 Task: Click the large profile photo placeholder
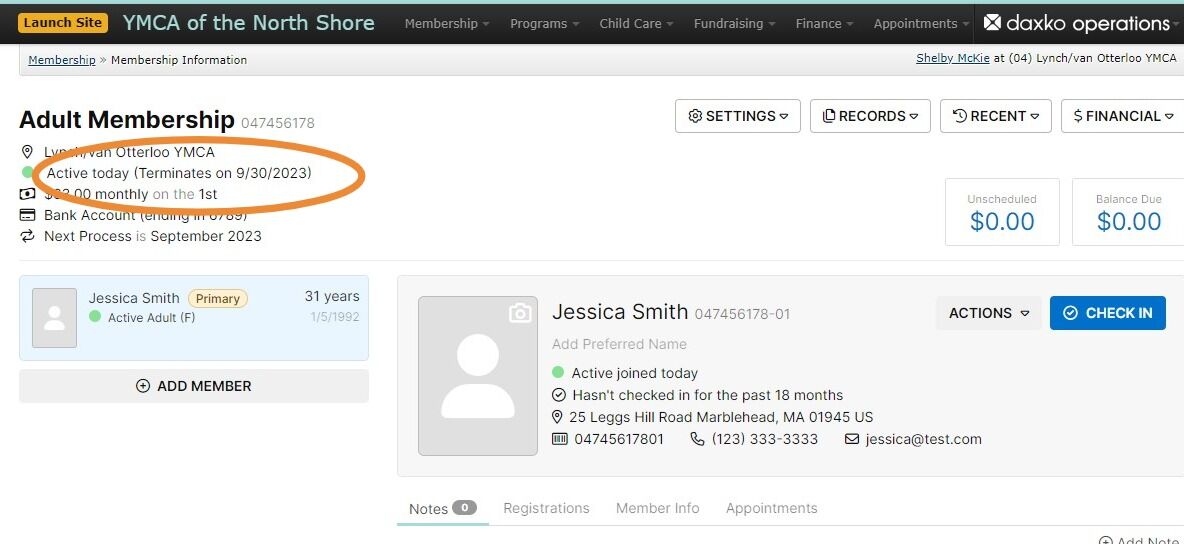click(478, 376)
